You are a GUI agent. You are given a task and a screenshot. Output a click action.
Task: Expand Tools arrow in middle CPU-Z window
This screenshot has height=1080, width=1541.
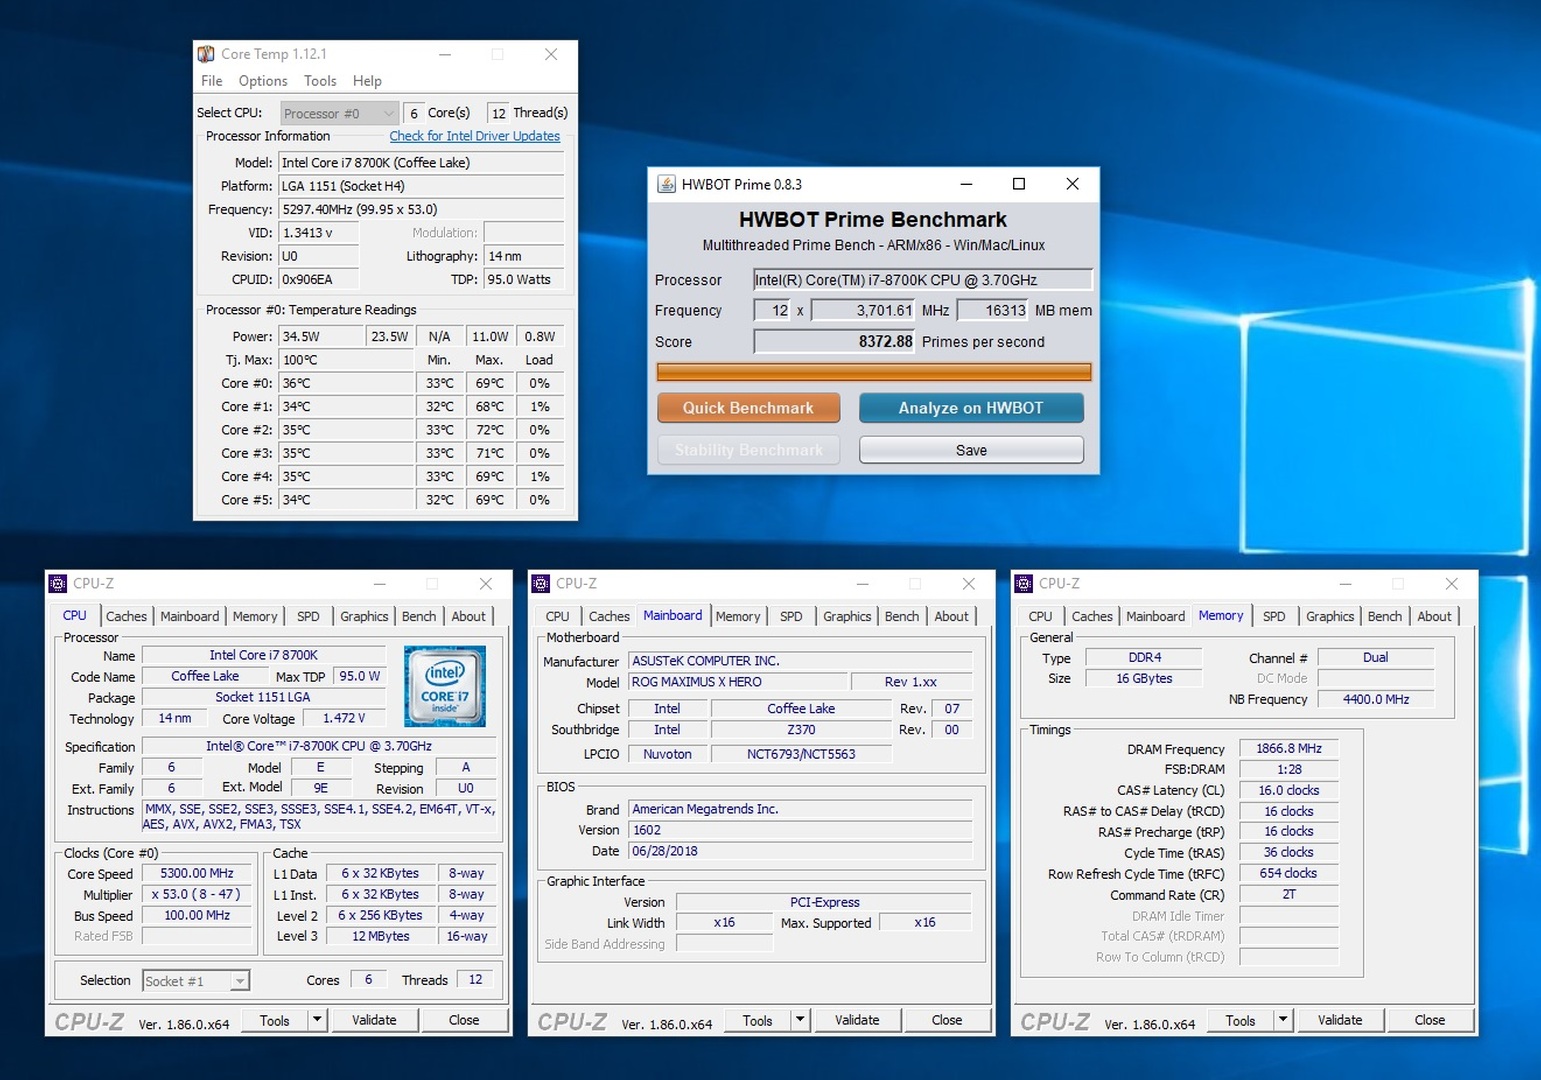click(x=800, y=1020)
